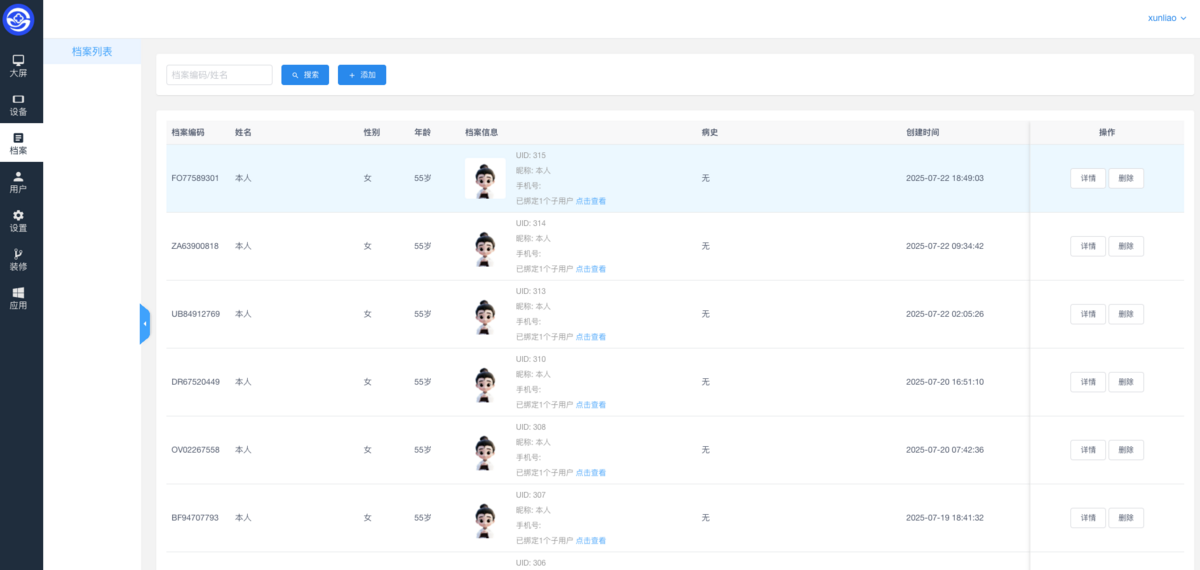Select archive code BF94707793
Screen dimensions: 1200x570
(x=195, y=518)
